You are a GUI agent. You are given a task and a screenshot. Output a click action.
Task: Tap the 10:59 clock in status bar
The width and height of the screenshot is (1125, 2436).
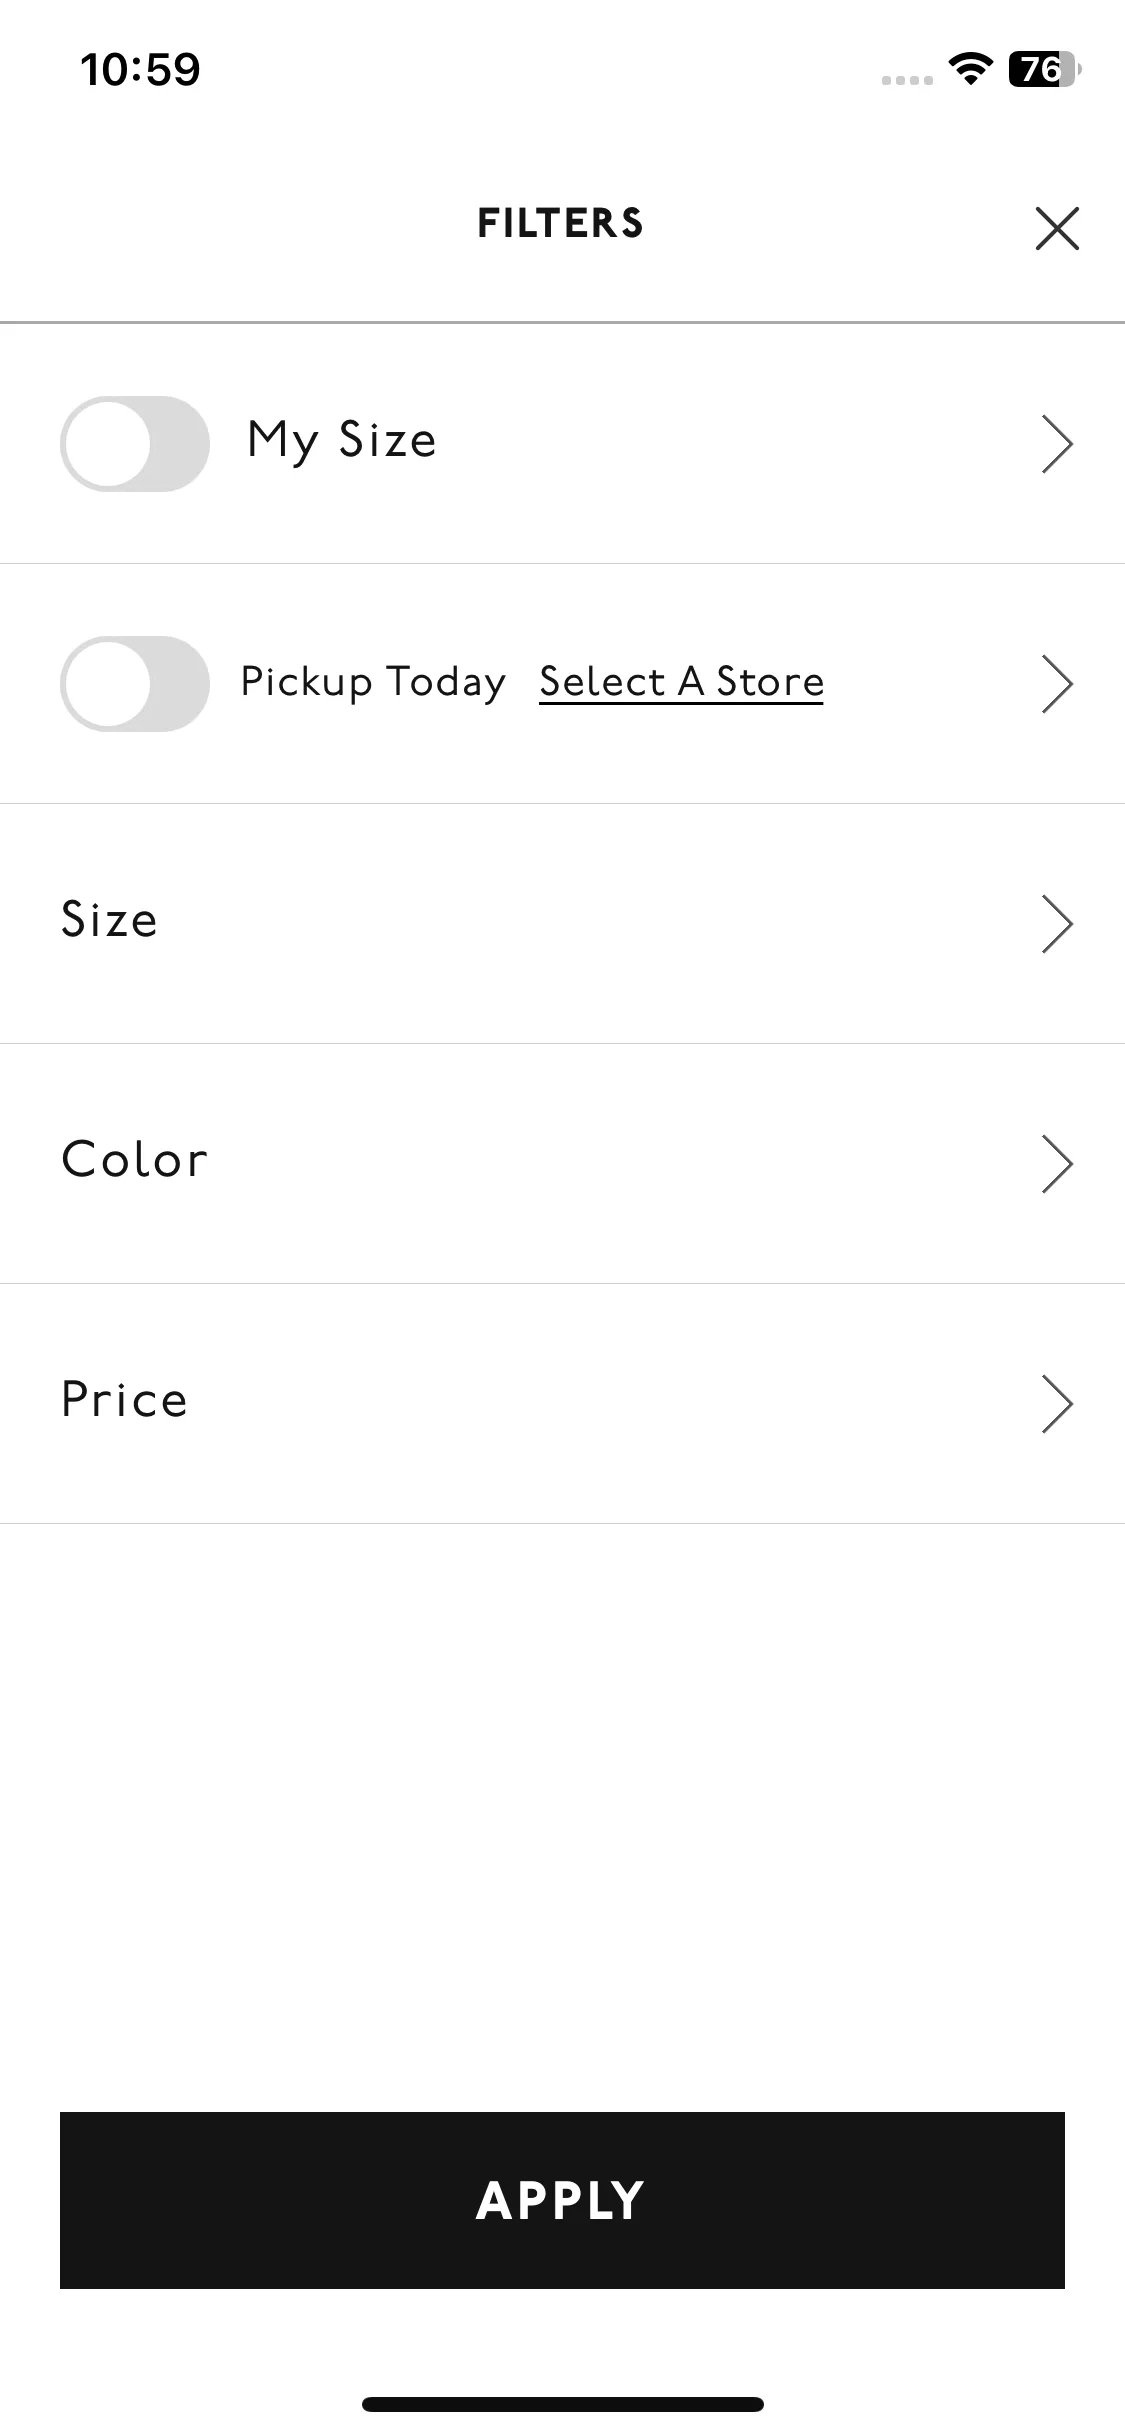point(140,69)
